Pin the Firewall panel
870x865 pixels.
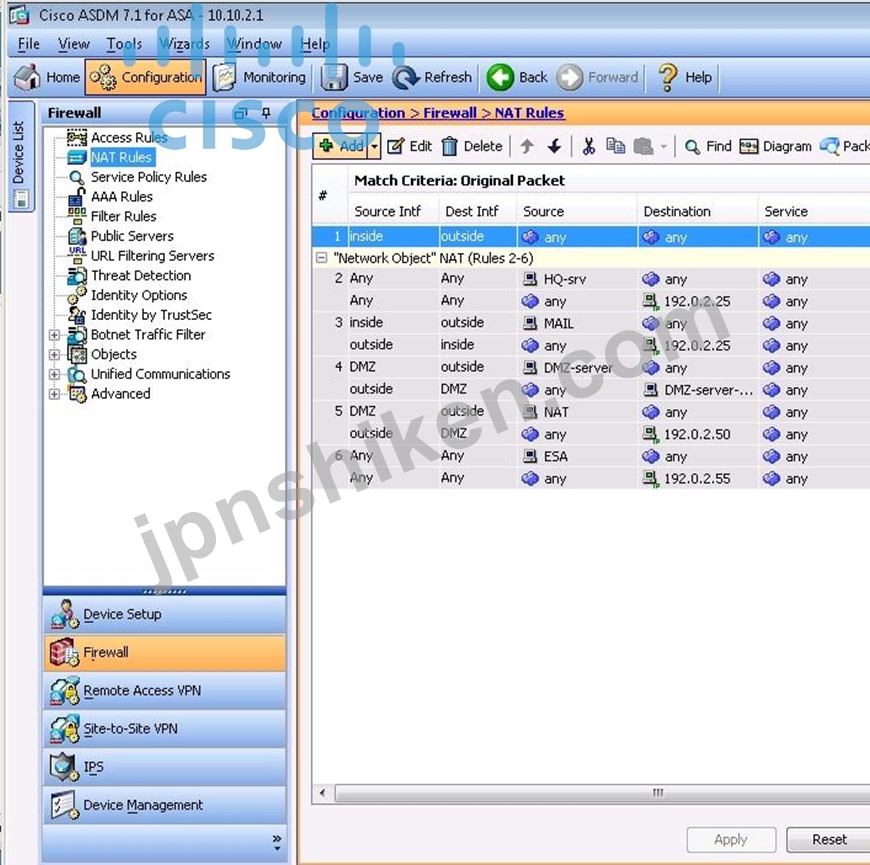(x=266, y=113)
